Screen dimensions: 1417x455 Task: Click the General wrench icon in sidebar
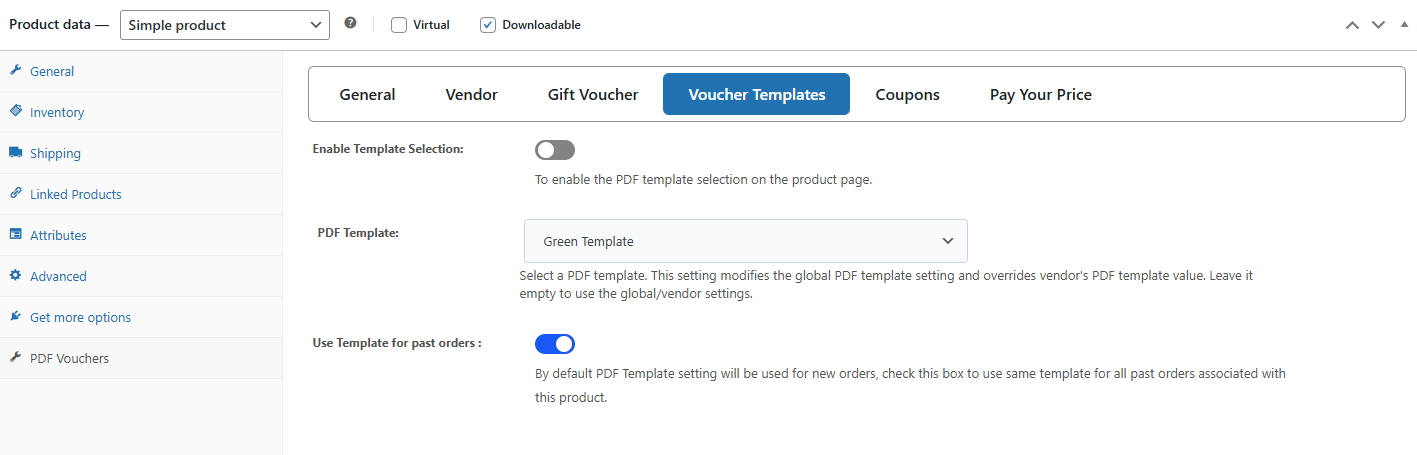click(16, 71)
